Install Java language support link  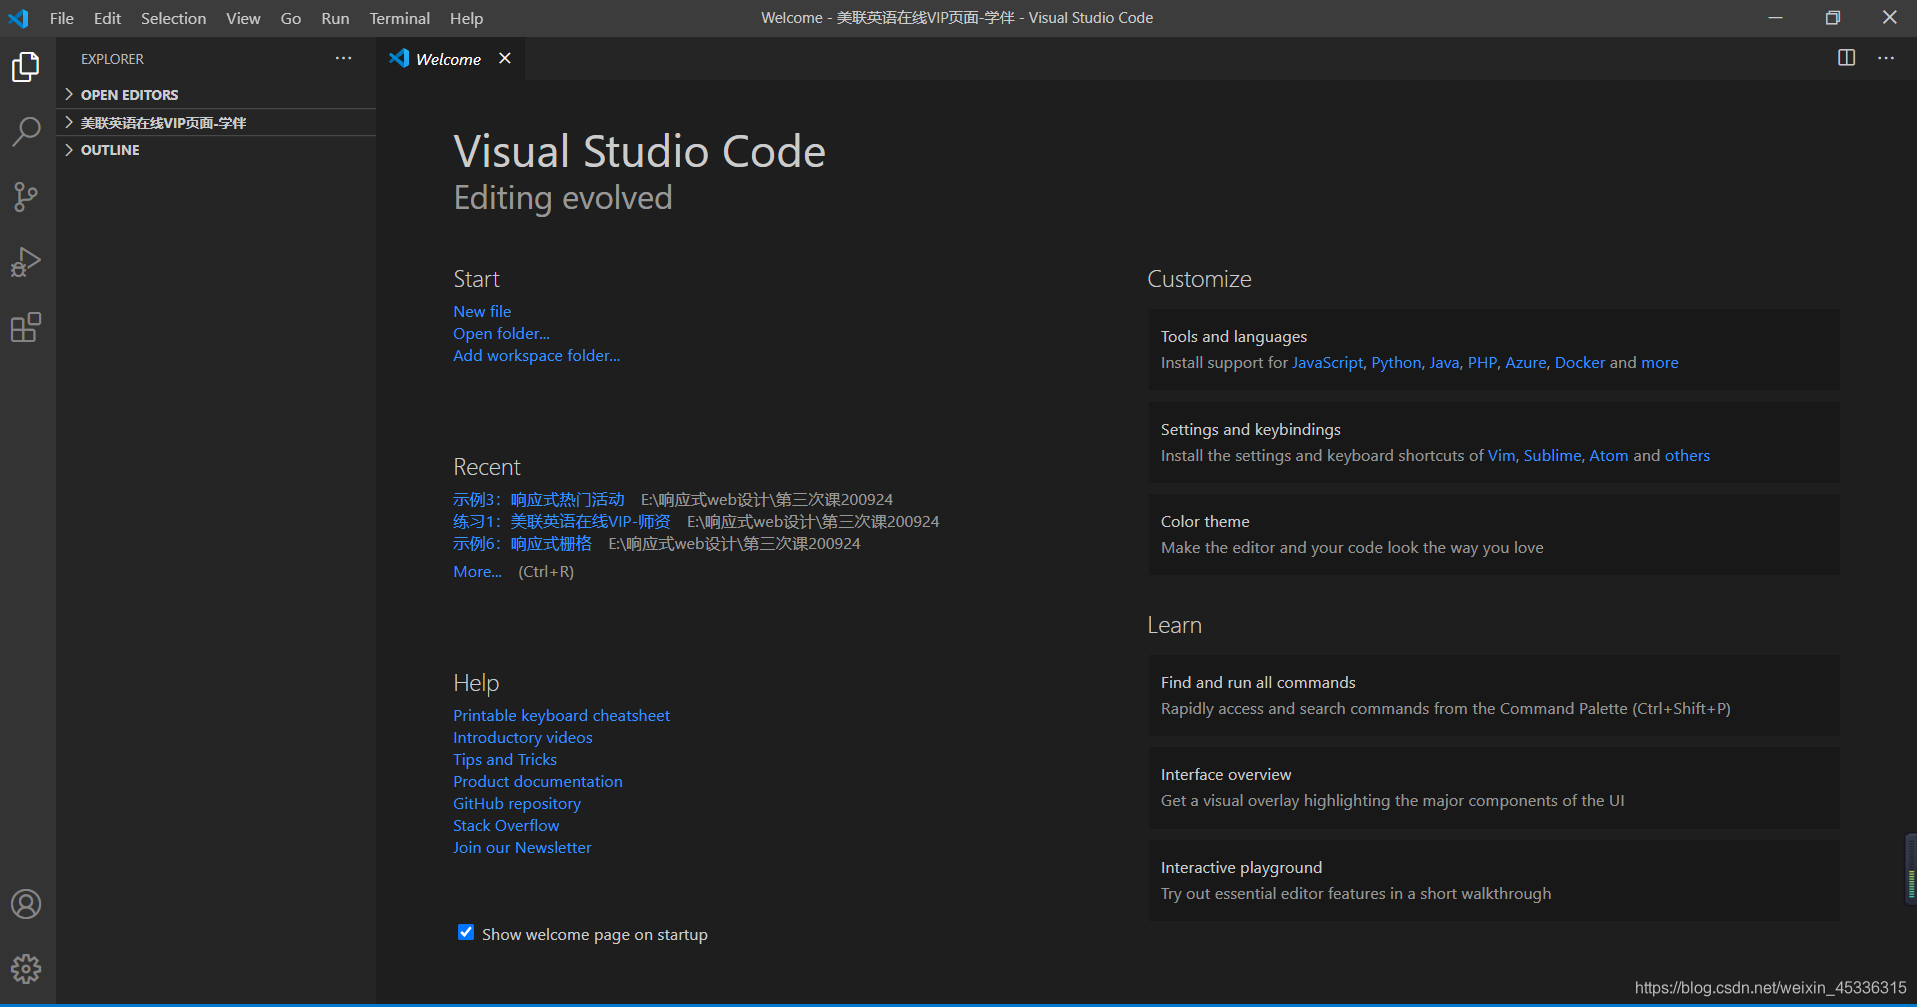pos(1444,362)
